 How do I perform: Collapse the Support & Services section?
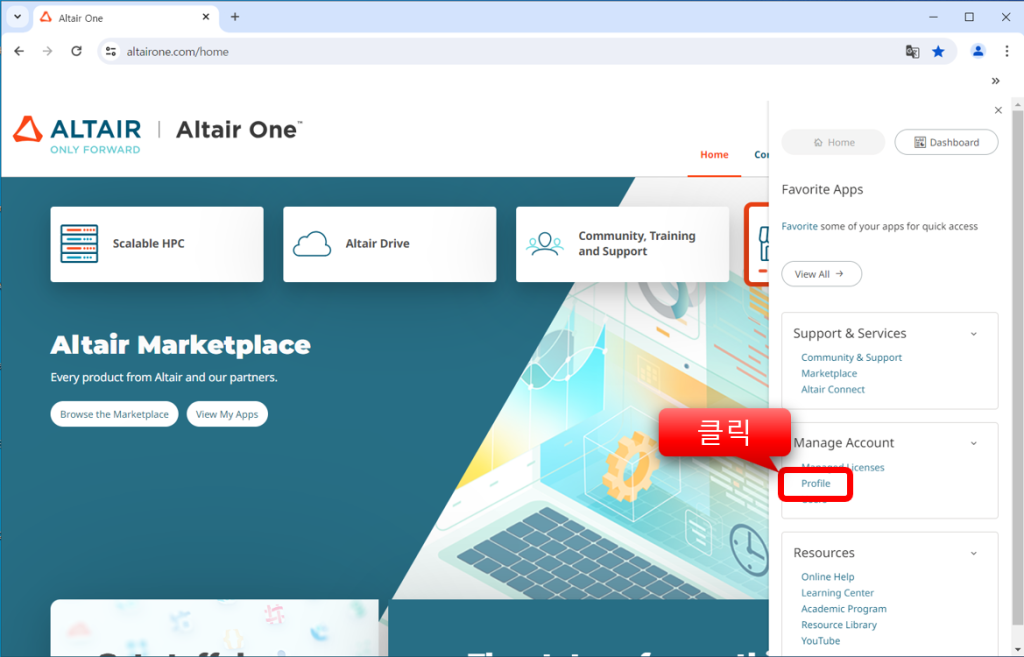click(x=973, y=334)
